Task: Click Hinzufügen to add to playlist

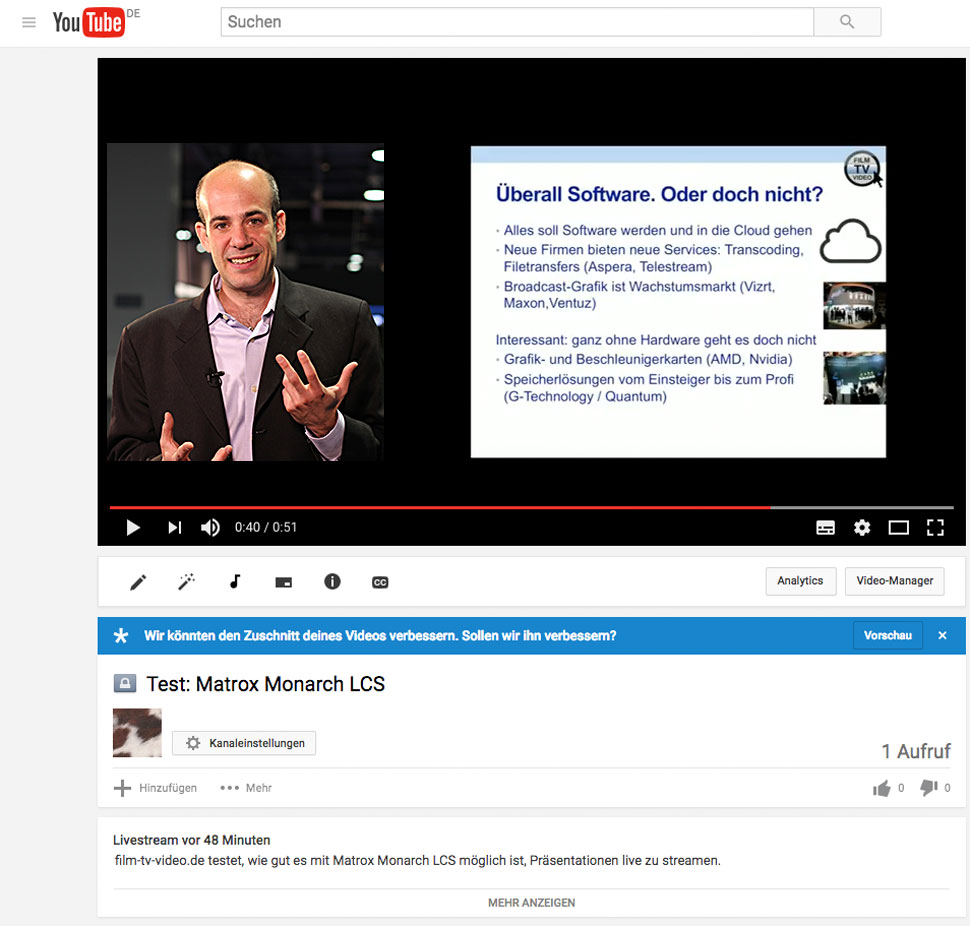Action: click(x=156, y=788)
